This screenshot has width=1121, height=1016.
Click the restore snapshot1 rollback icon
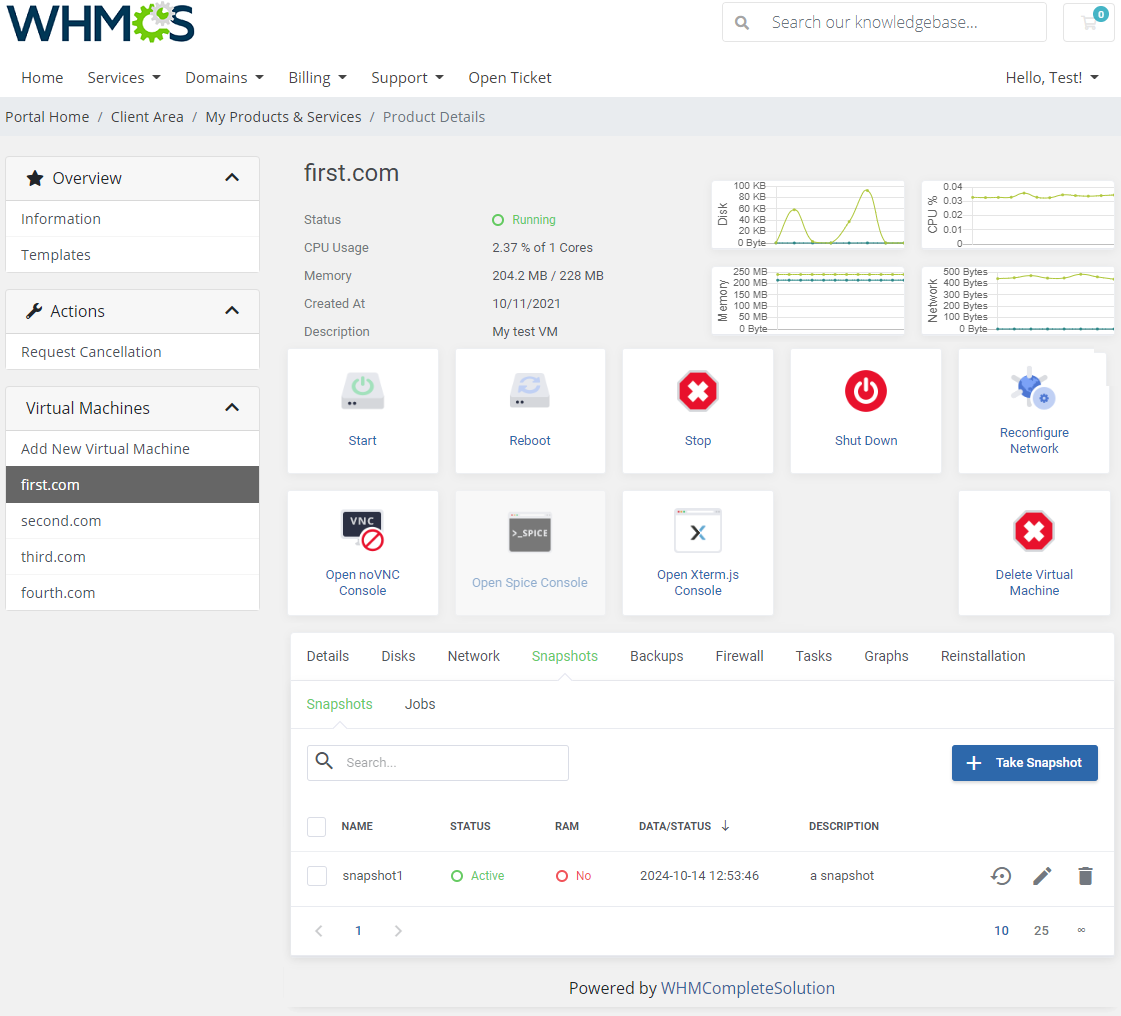pos(1001,876)
